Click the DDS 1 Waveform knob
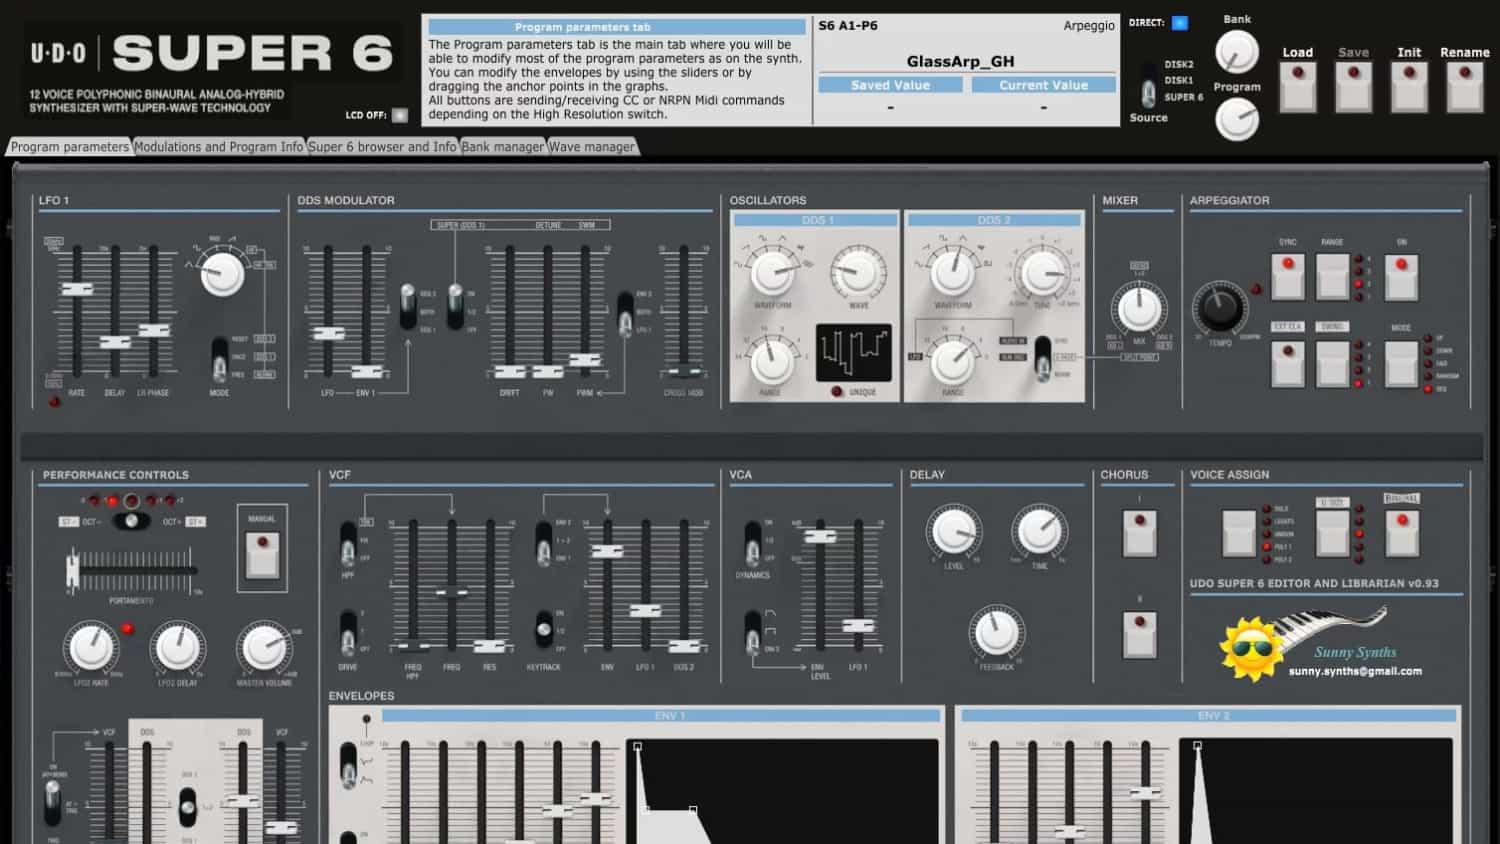Image resolution: width=1500 pixels, height=844 pixels. (x=772, y=271)
